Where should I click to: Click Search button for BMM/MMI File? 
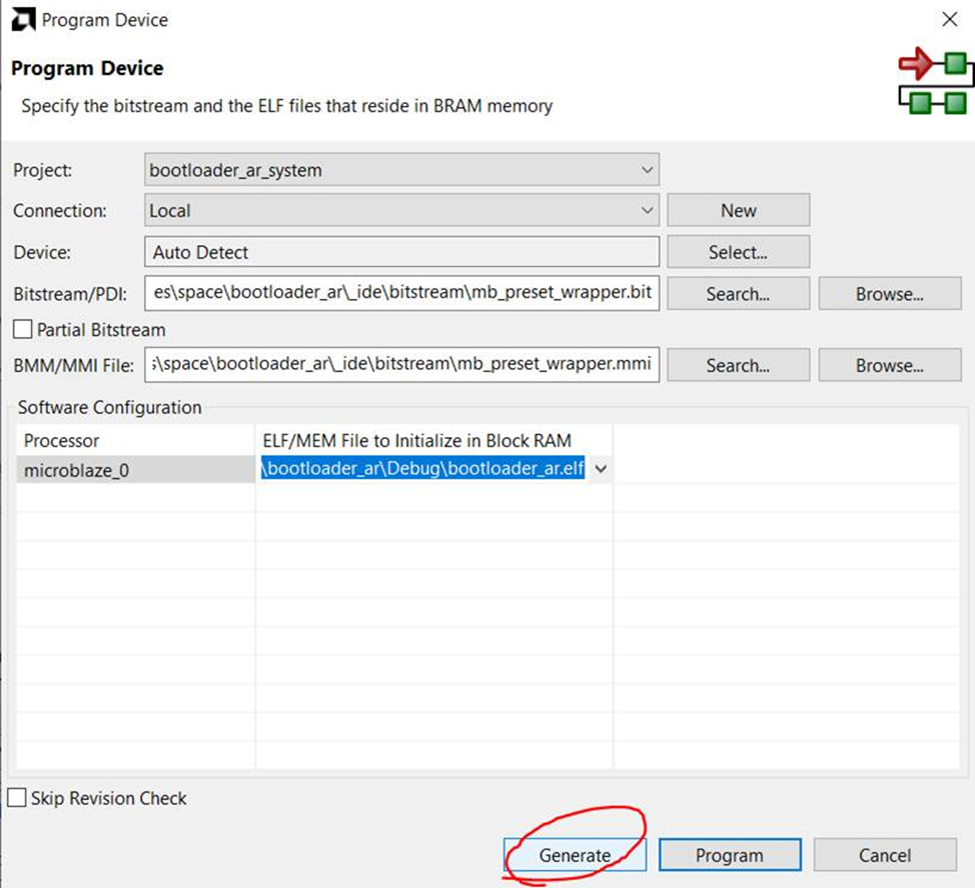738,366
